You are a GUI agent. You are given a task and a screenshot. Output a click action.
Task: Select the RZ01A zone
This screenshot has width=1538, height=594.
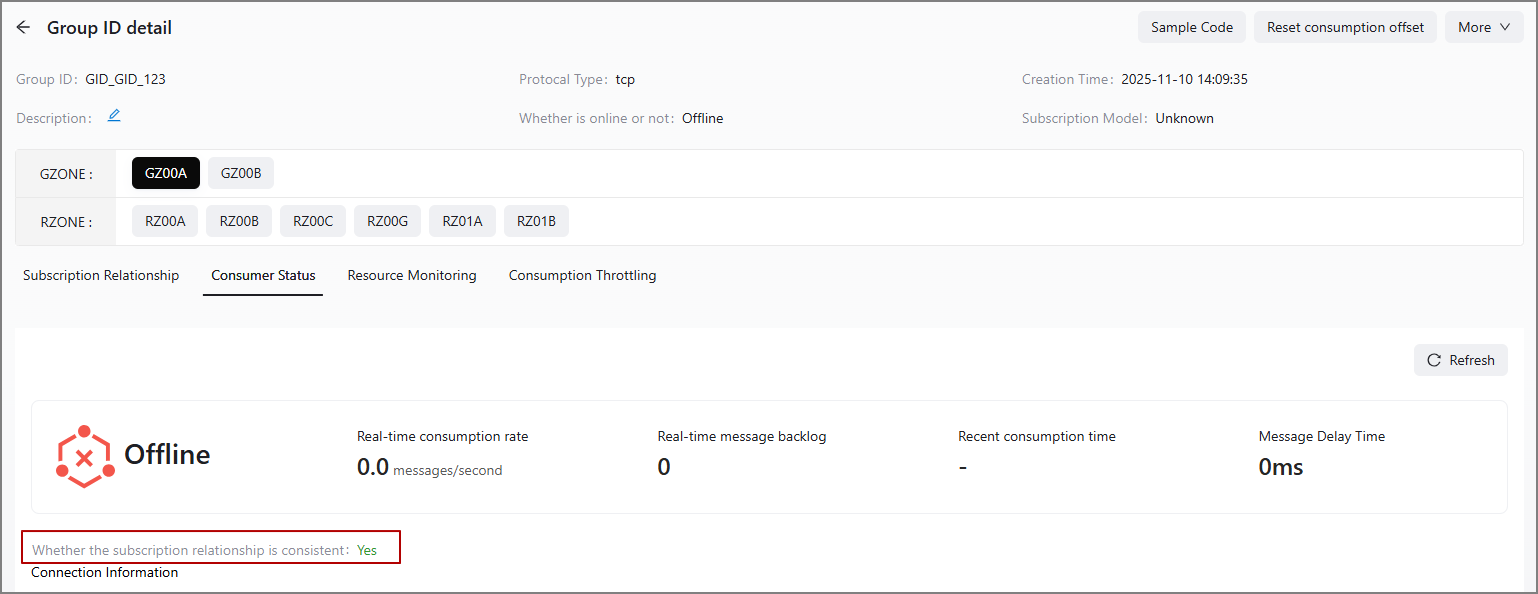click(462, 221)
